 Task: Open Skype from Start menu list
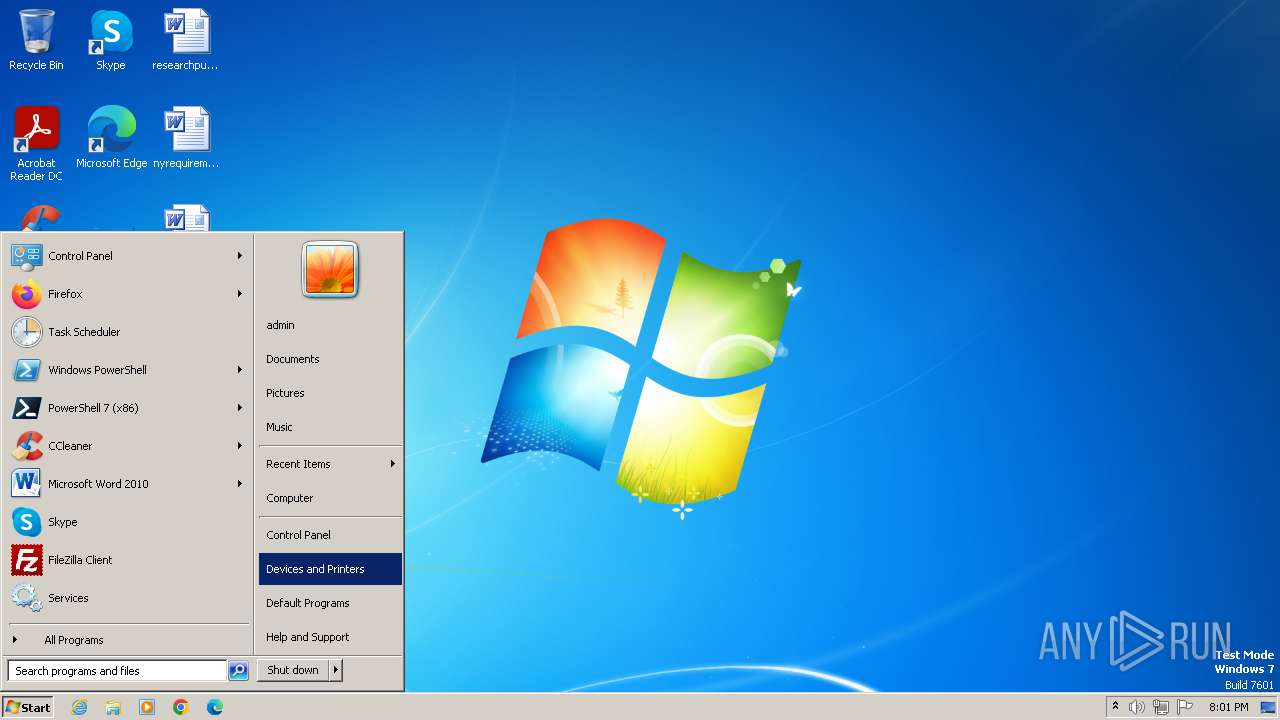coord(128,522)
